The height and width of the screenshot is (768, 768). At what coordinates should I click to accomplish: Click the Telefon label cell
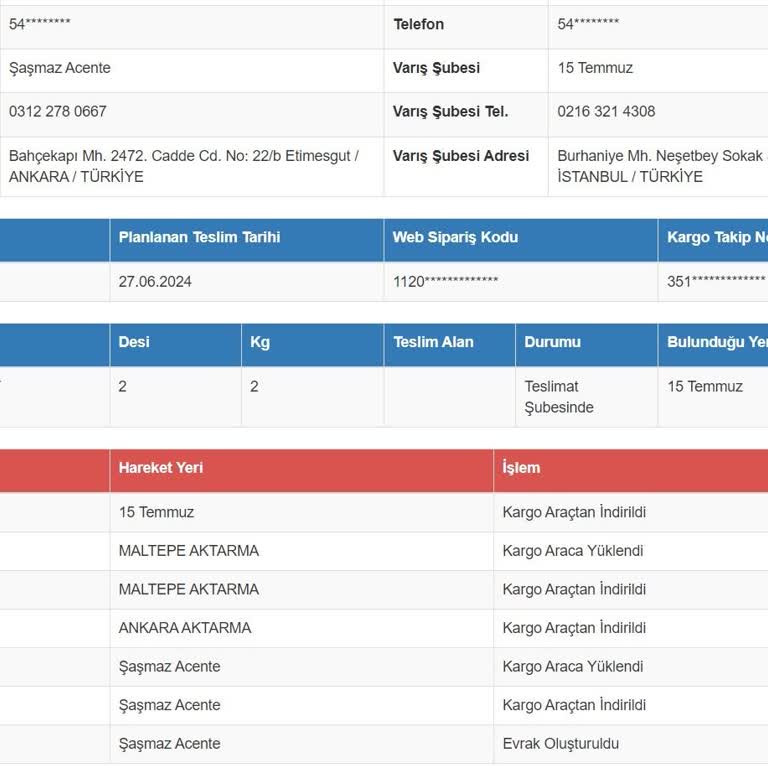(419, 25)
